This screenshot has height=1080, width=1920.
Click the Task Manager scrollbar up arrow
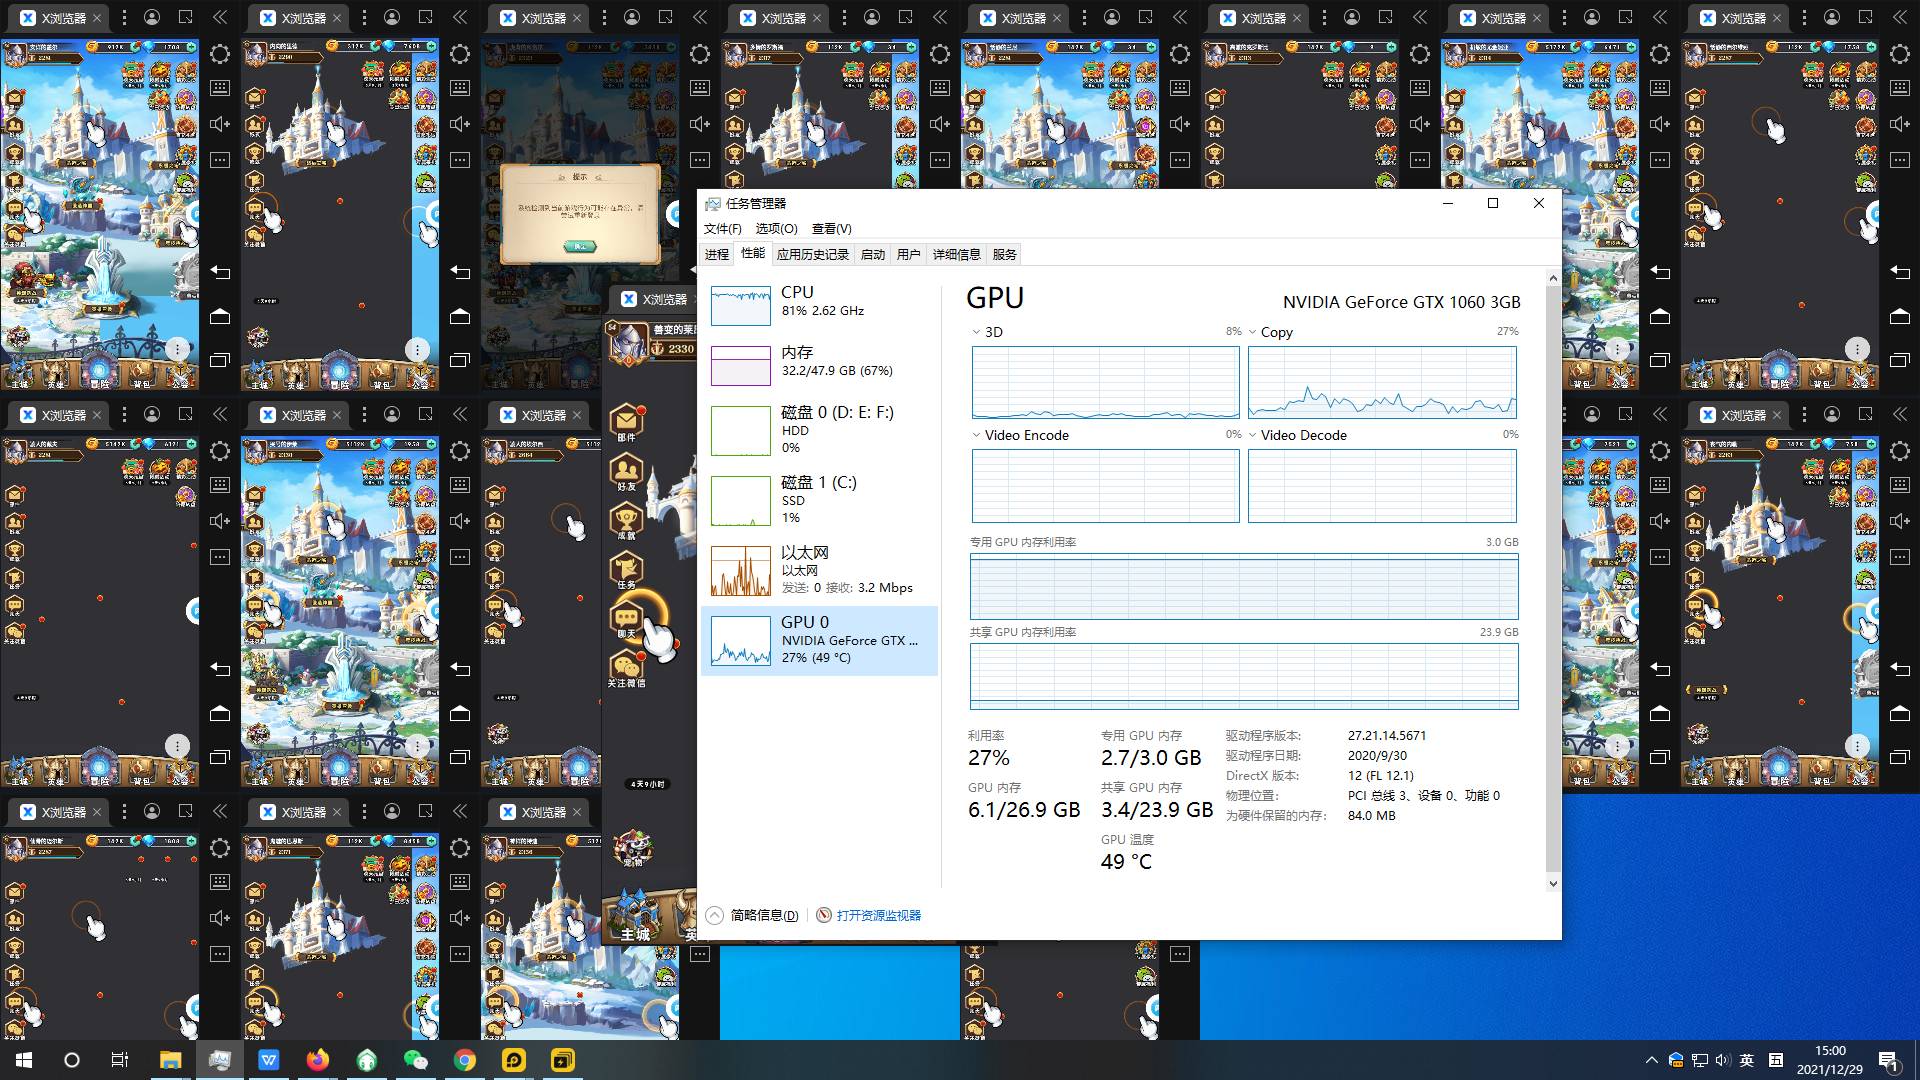[1552, 278]
